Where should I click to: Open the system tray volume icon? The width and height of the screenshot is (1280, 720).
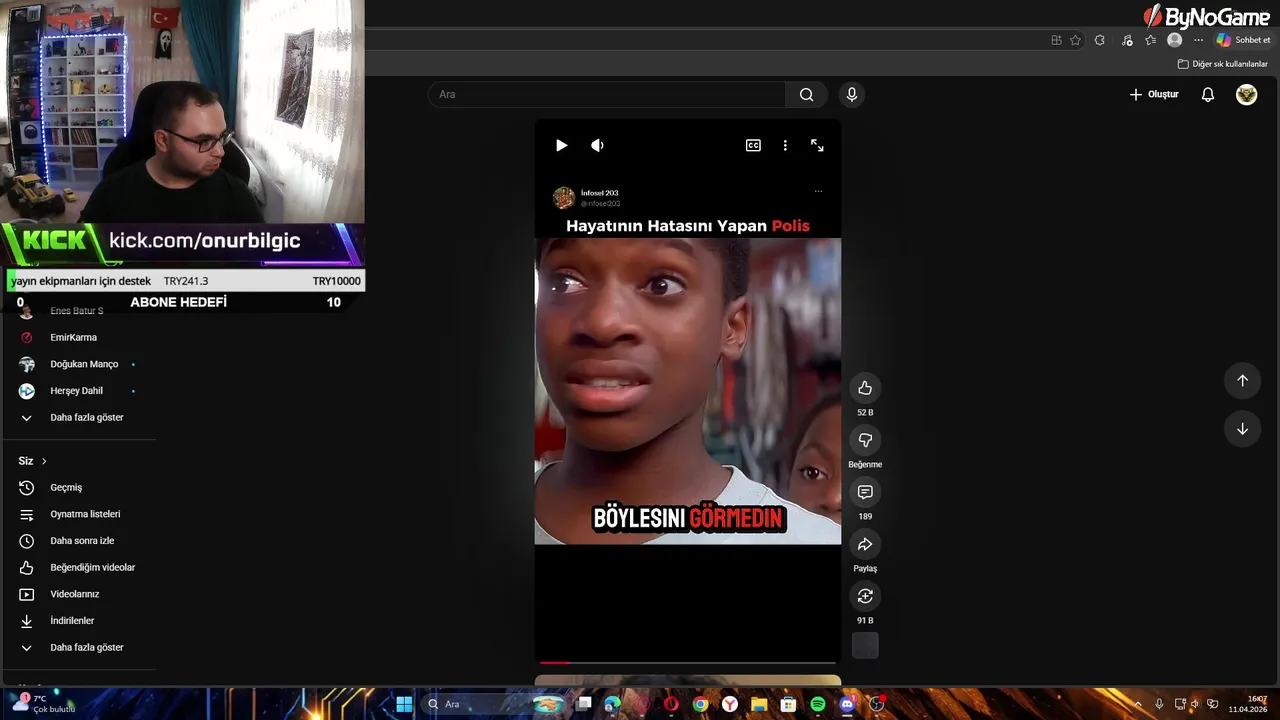pyautogui.click(x=1194, y=704)
